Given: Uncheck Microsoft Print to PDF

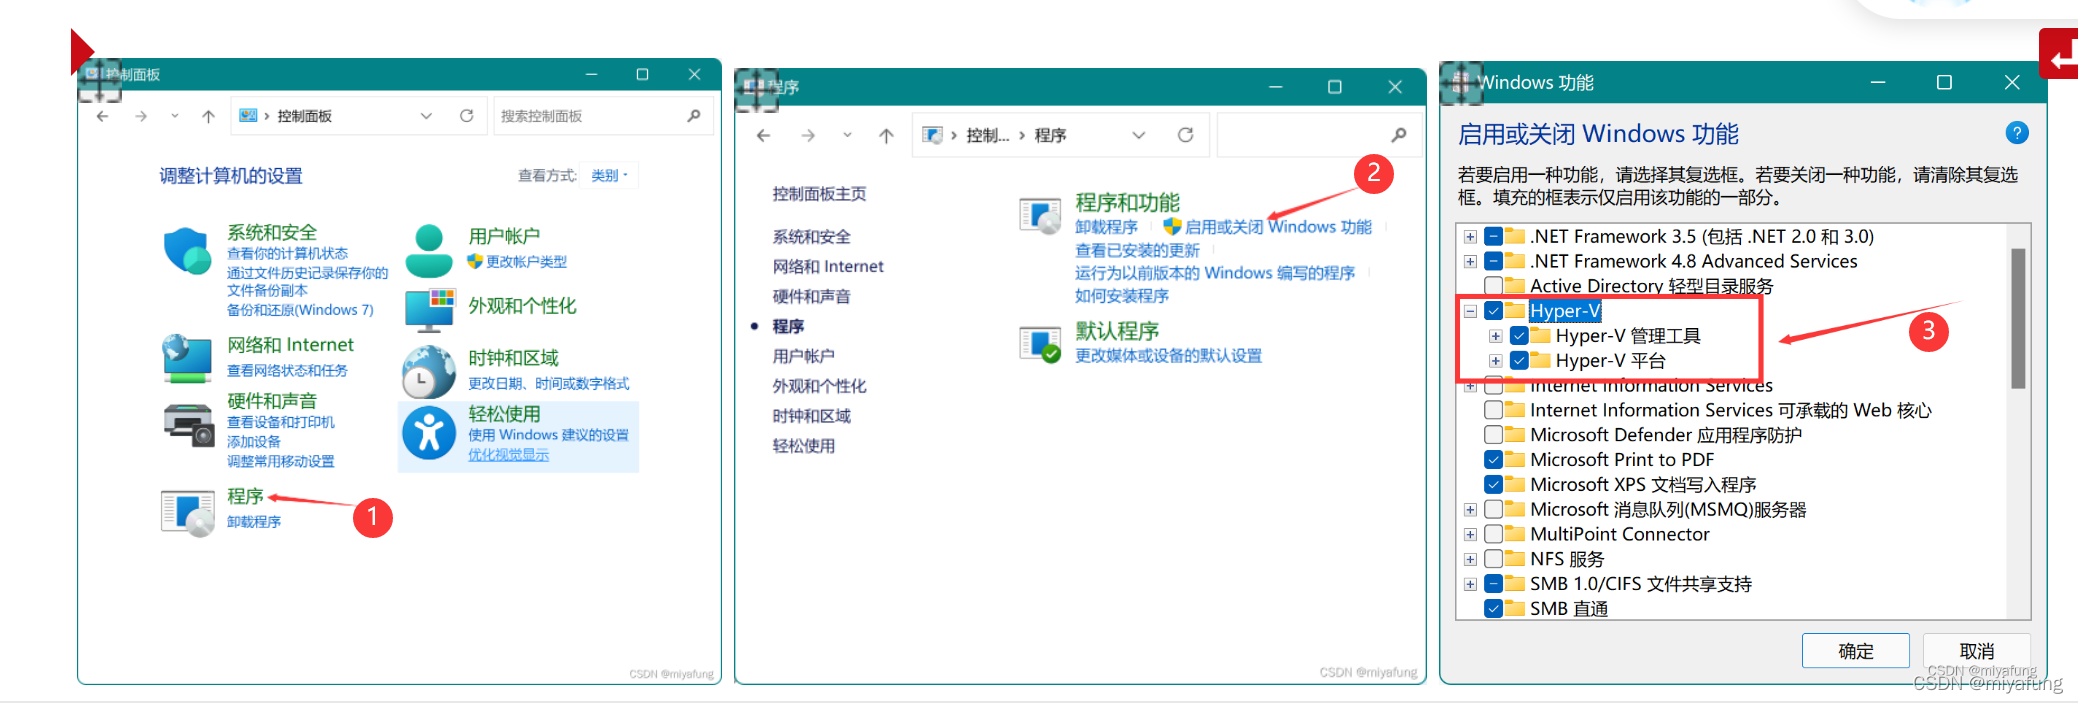Looking at the screenshot, I should tap(1493, 459).
